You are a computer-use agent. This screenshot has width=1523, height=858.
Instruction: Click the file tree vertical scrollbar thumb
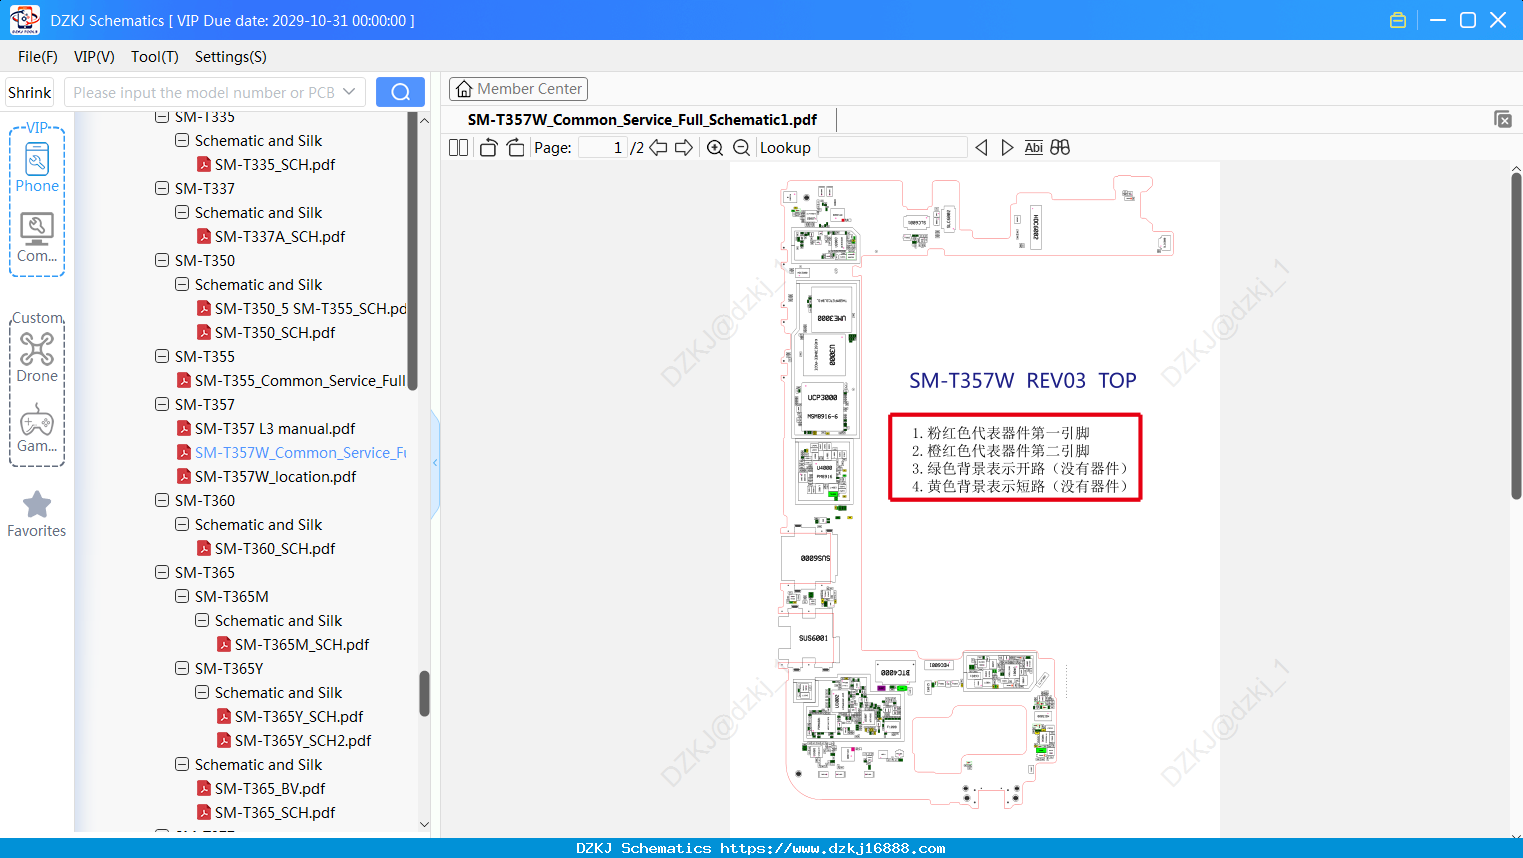424,693
